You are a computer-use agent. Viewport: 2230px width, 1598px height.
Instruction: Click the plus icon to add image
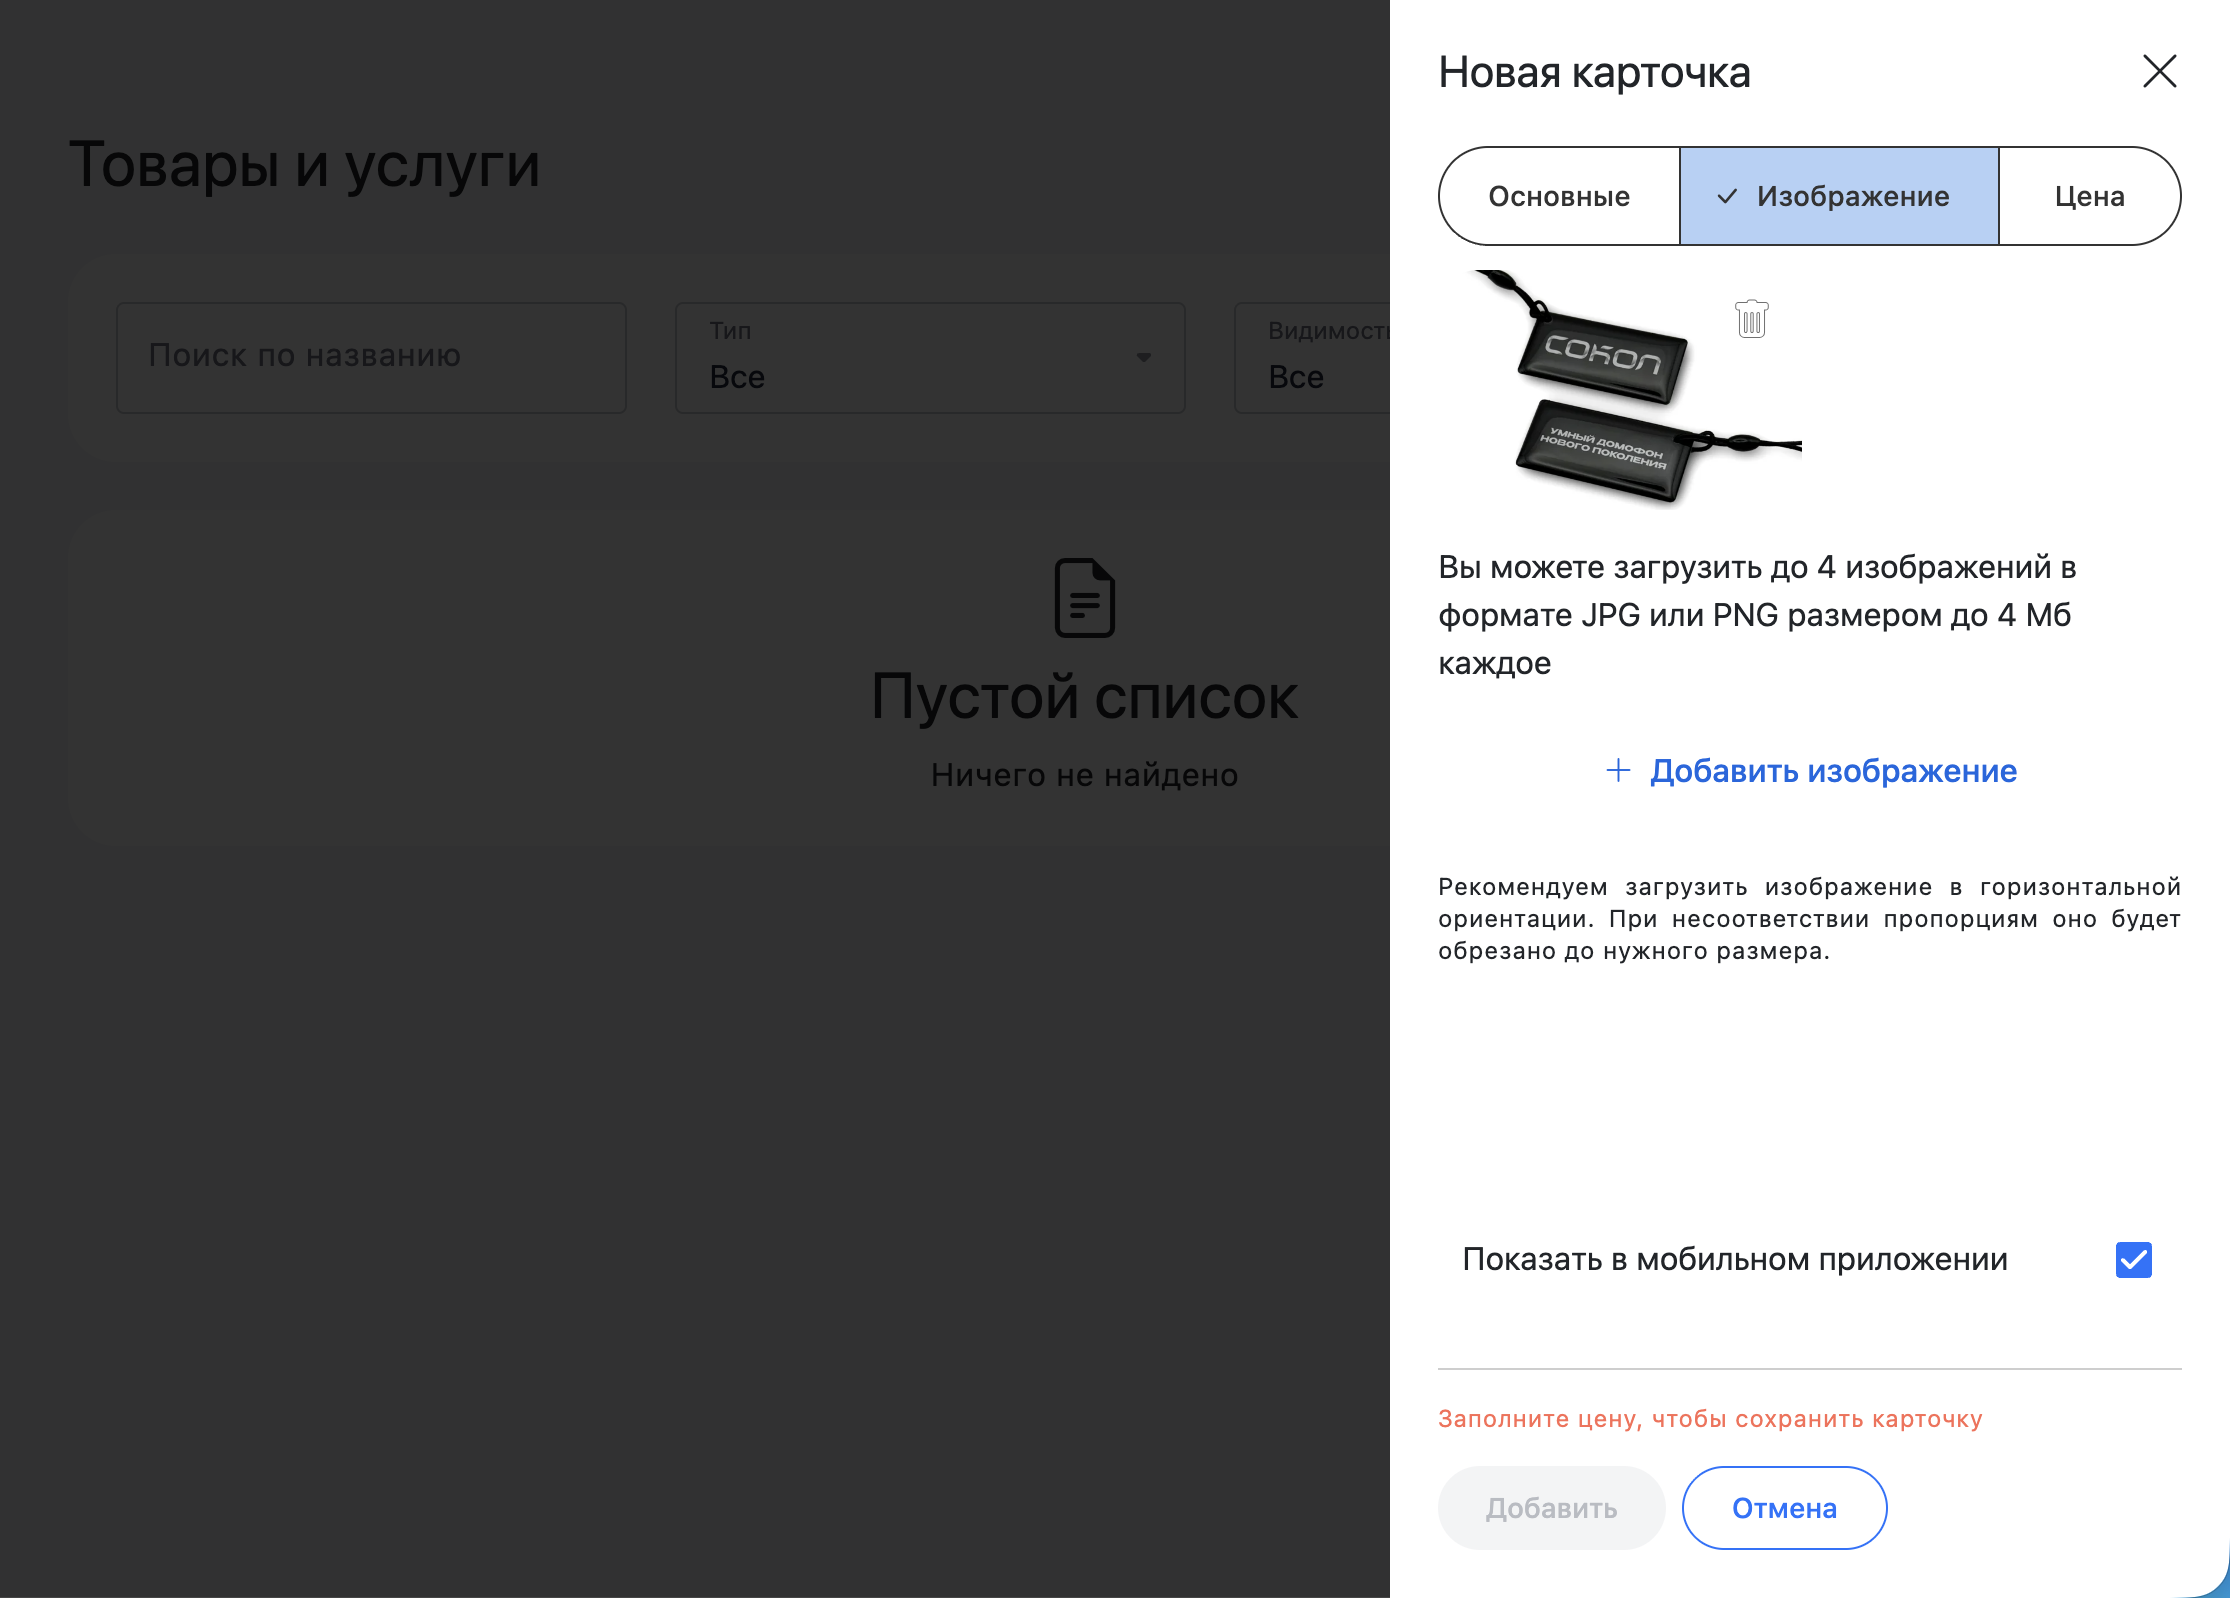[x=1617, y=770]
